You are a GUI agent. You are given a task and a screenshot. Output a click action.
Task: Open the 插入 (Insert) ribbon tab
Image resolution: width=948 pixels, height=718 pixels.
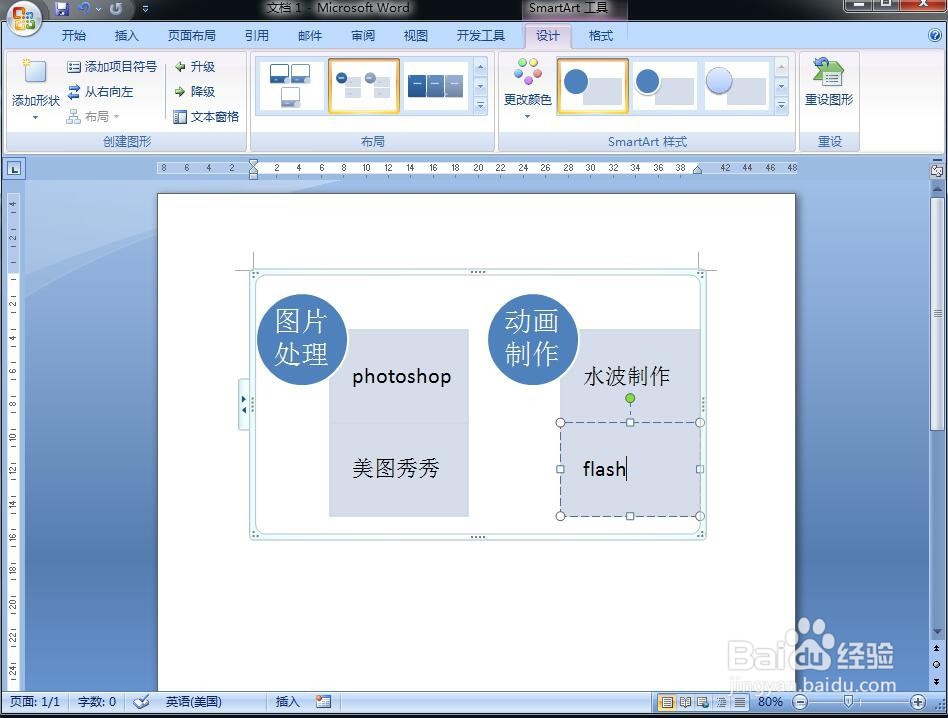[x=126, y=36]
